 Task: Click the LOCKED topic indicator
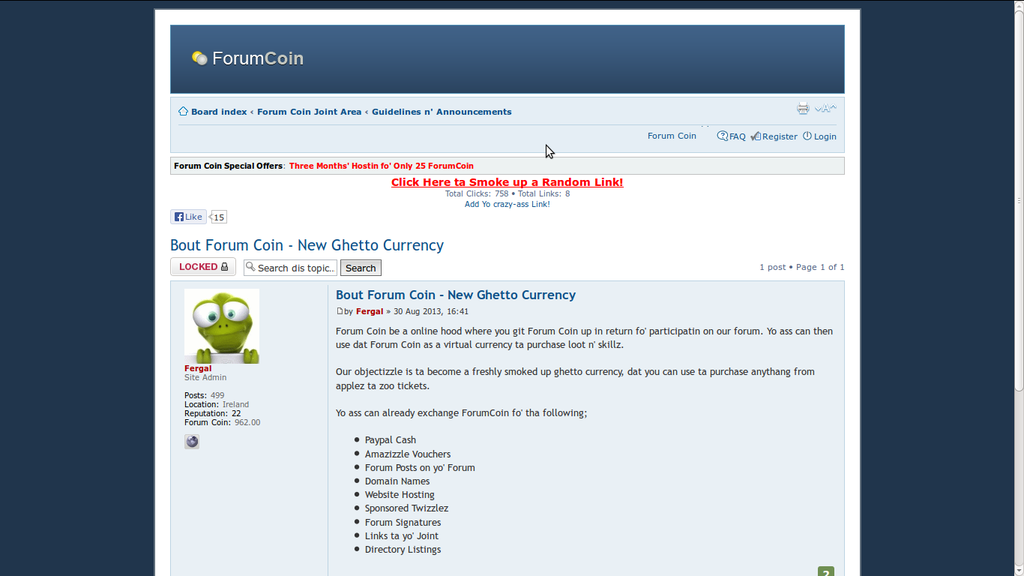tap(202, 266)
